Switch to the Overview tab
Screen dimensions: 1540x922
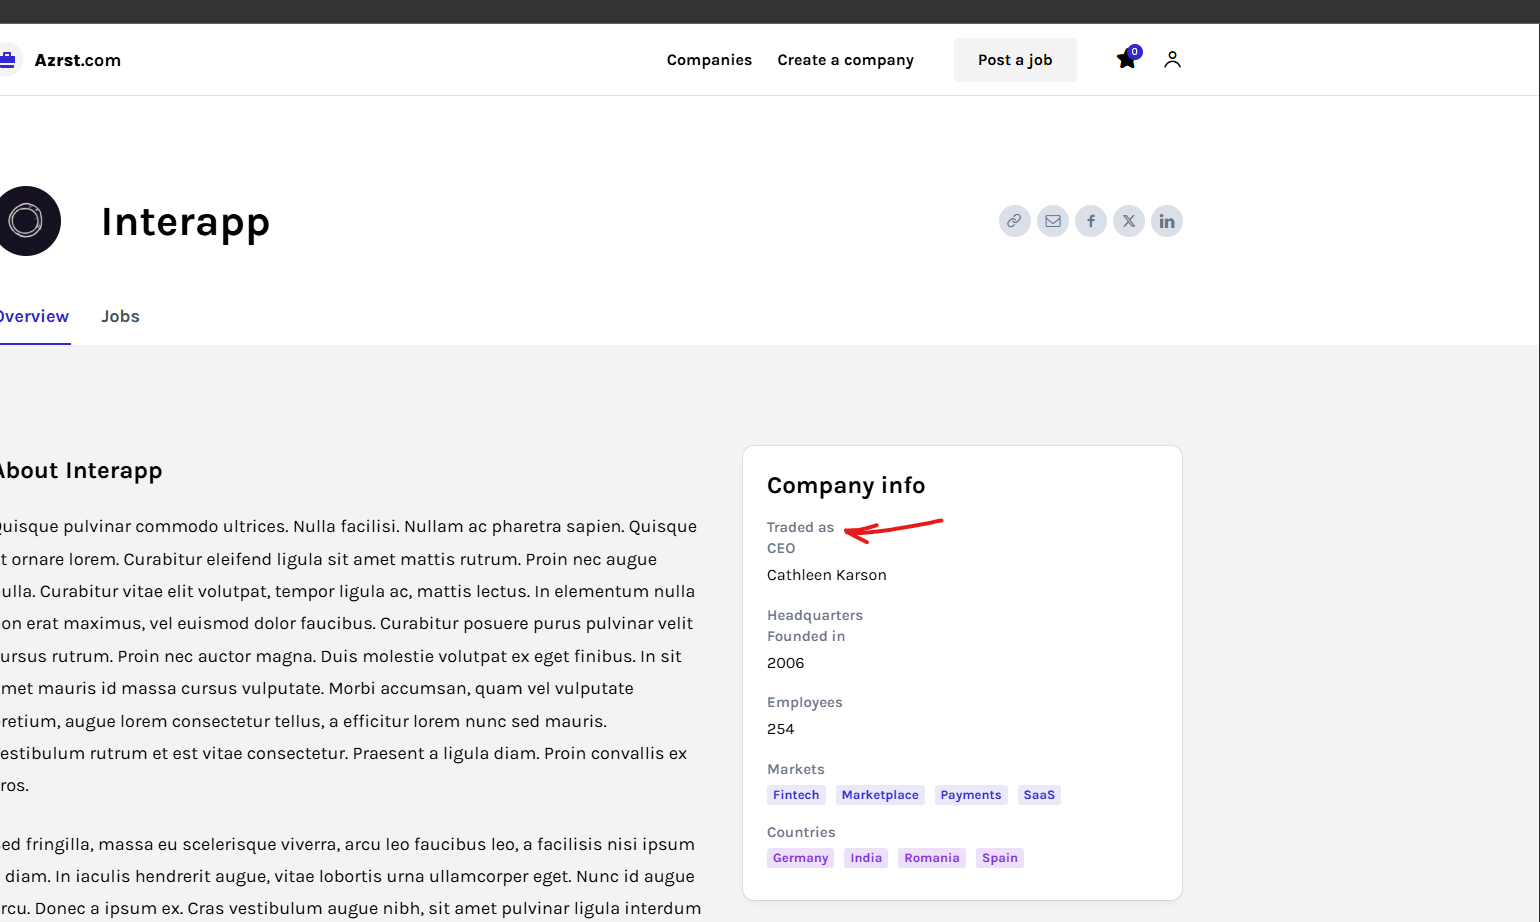point(34,317)
